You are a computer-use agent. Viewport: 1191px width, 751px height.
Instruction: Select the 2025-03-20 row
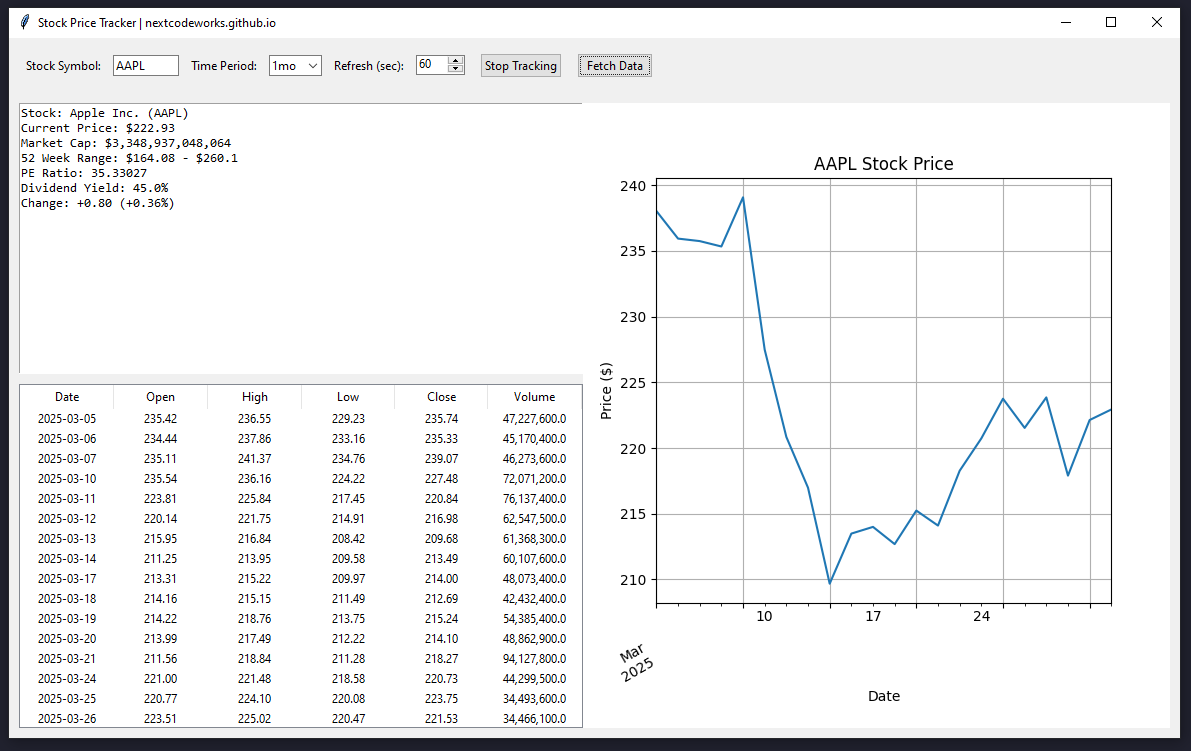301,639
